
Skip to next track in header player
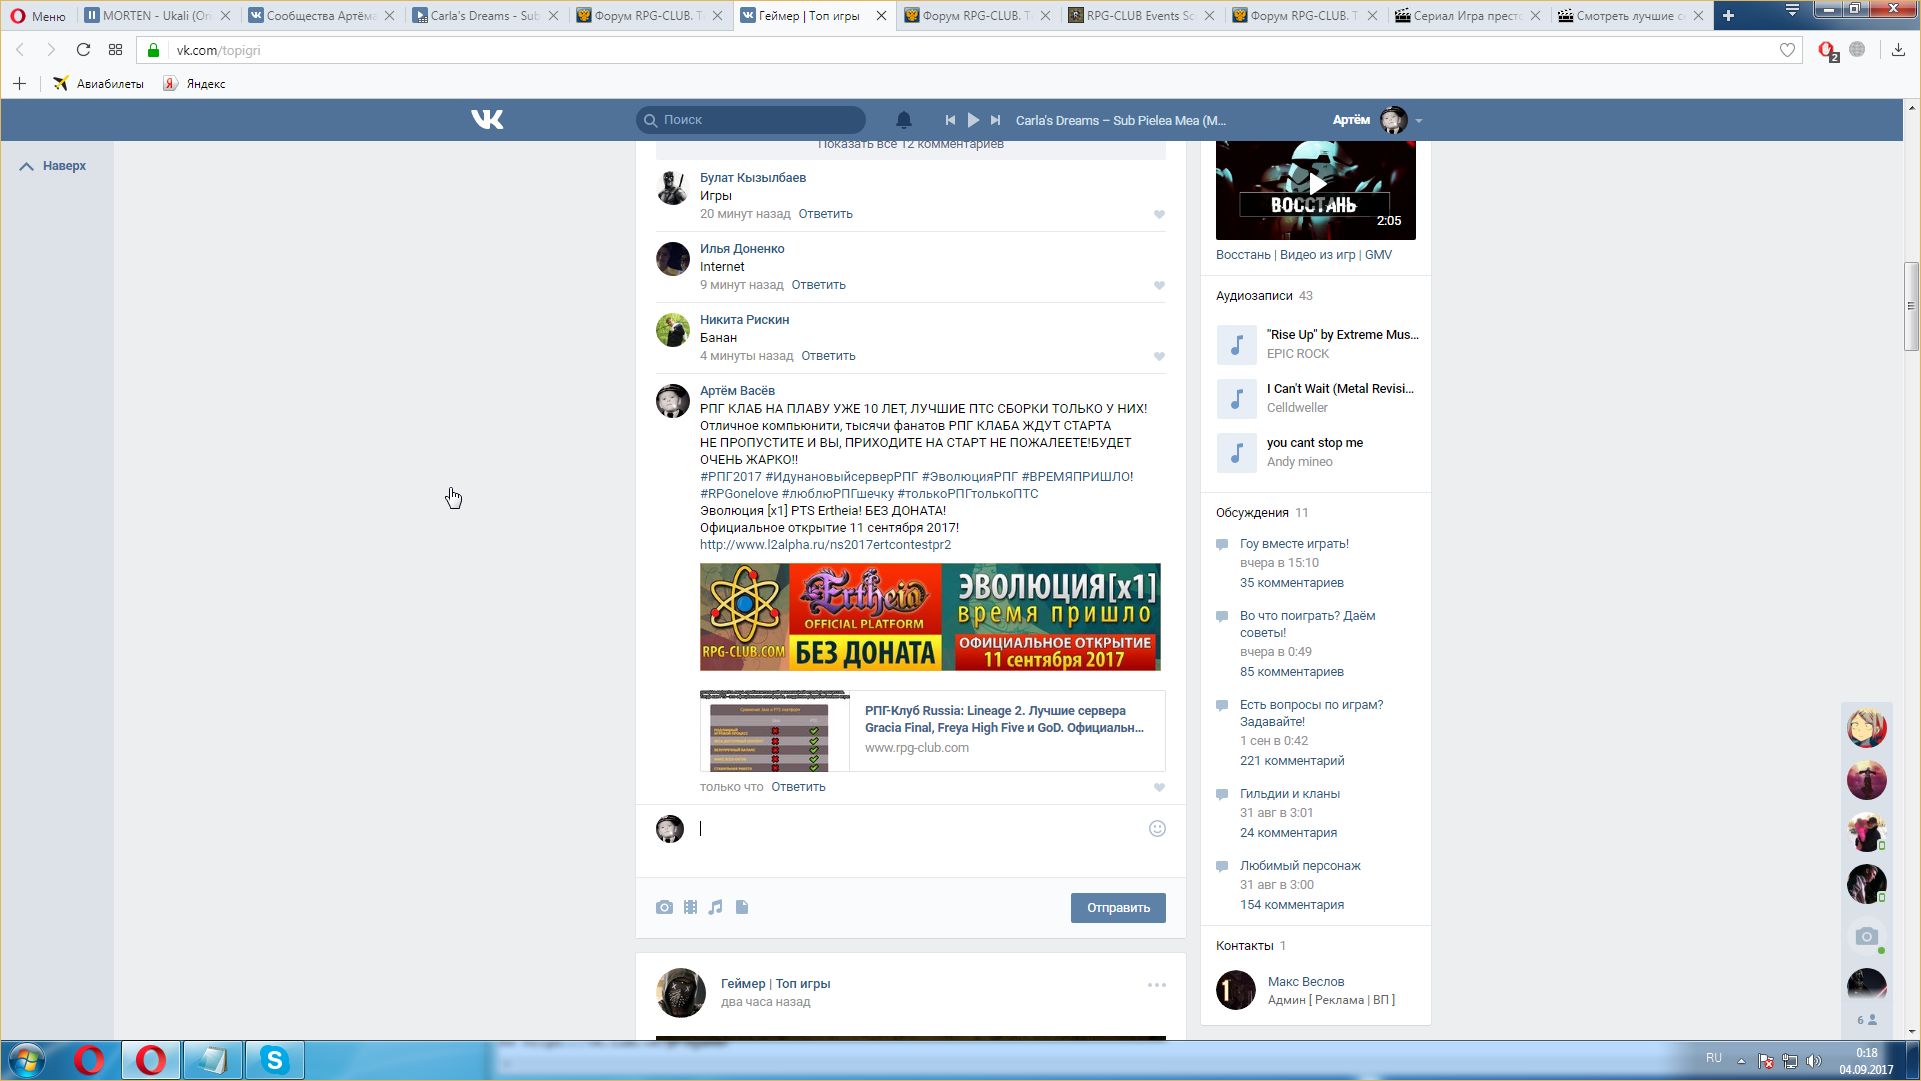click(995, 120)
